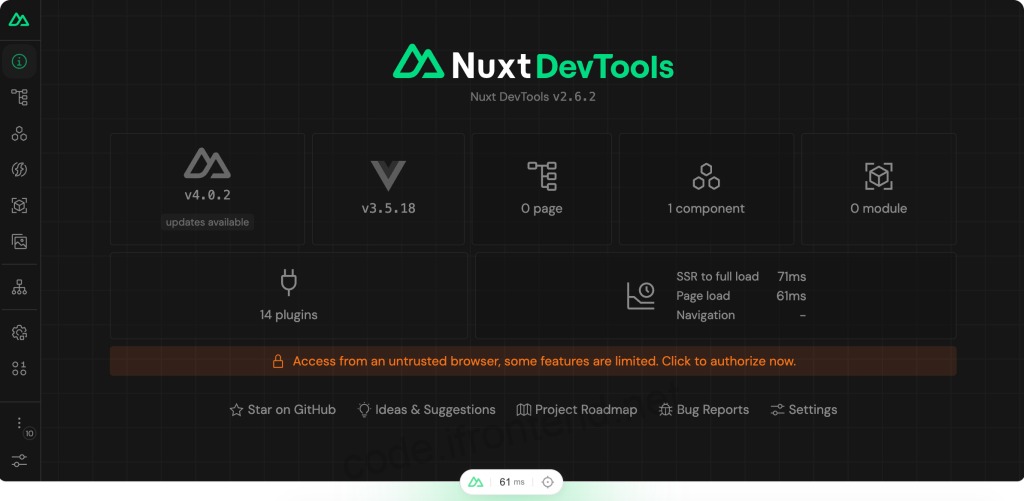
Task: Open the gear settings tab in the sidebar
Action: [20, 333]
